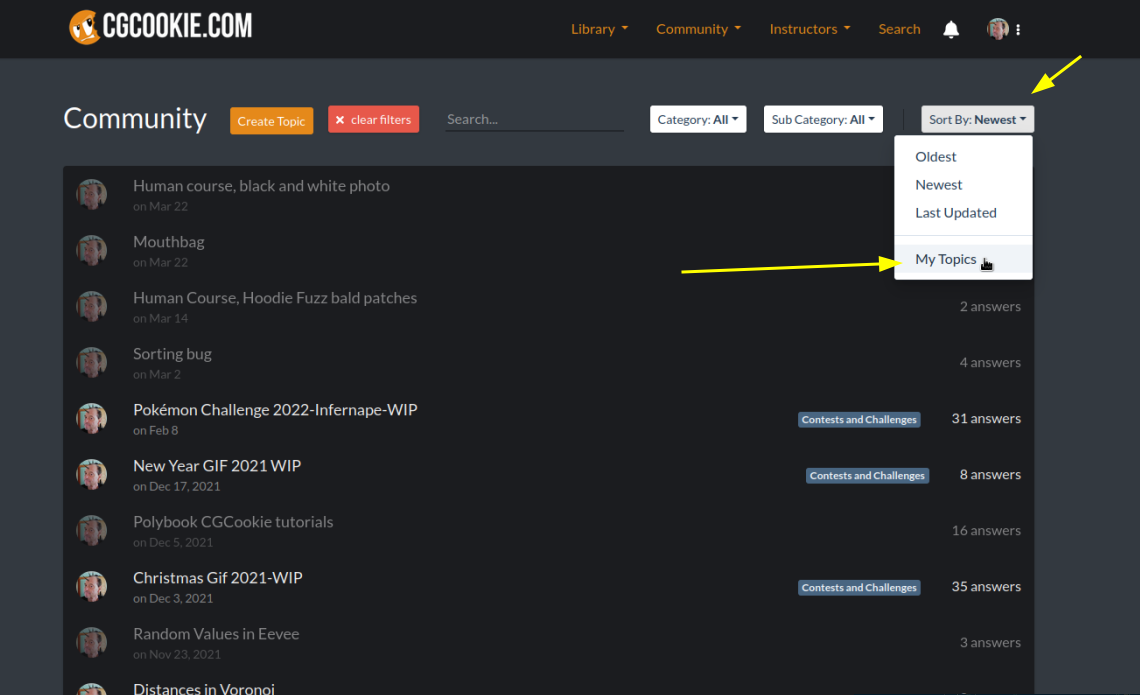Open Pokémon Challenge 2022-Infernape-WIP topic
The image size is (1140, 695).
pyautogui.click(x=275, y=409)
